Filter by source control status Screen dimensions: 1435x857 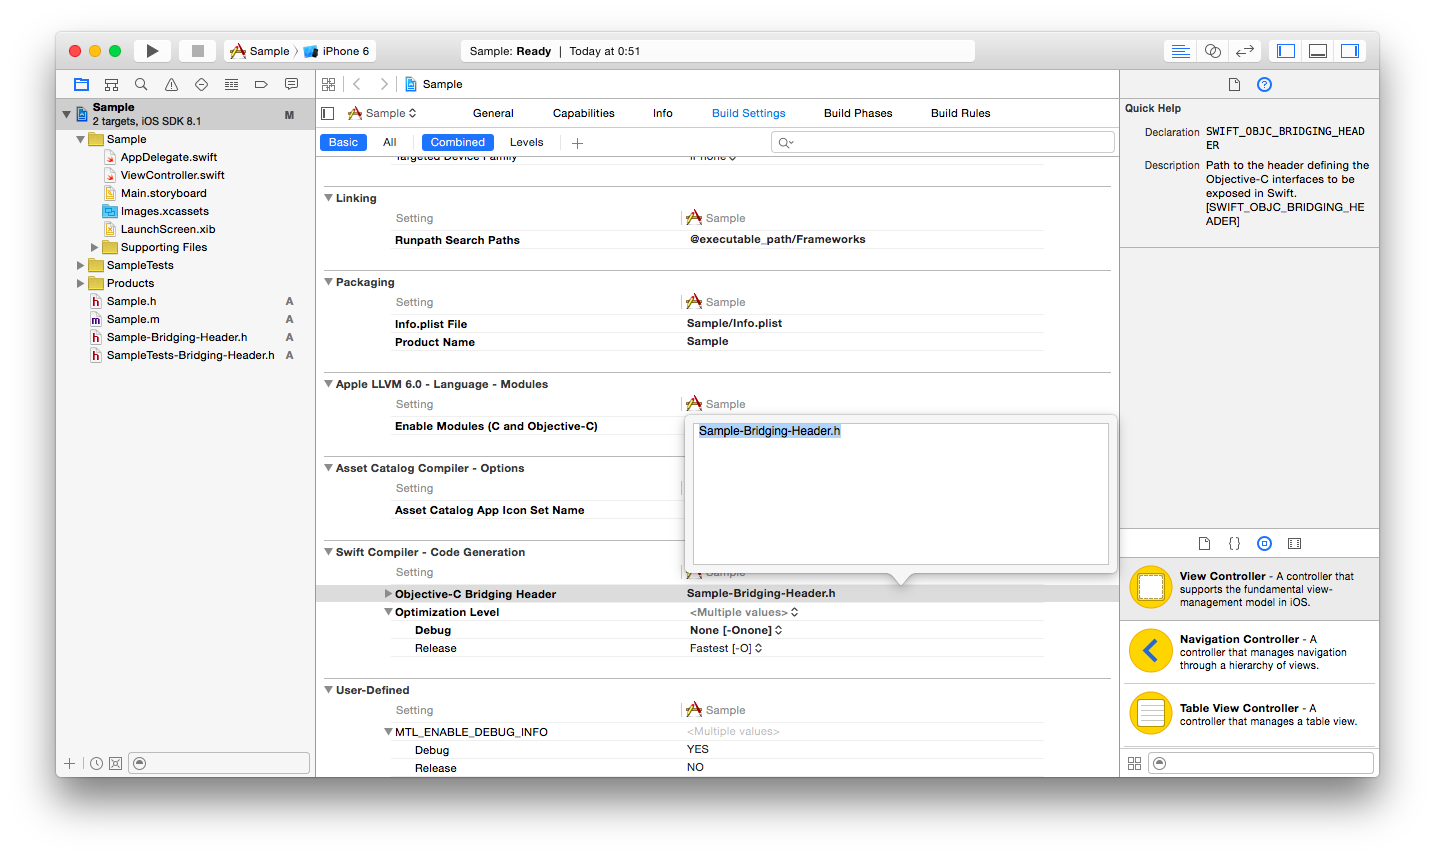click(115, 763)
